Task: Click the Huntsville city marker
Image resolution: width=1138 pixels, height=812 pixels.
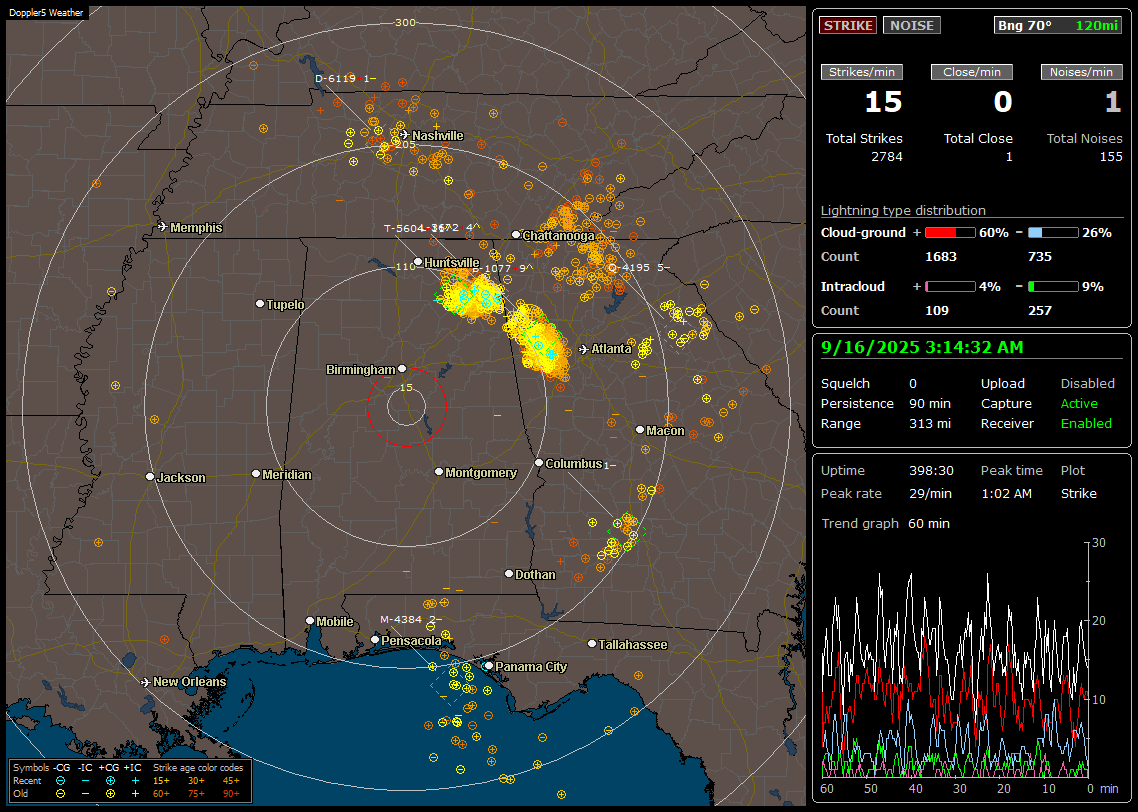Action: 418,262
